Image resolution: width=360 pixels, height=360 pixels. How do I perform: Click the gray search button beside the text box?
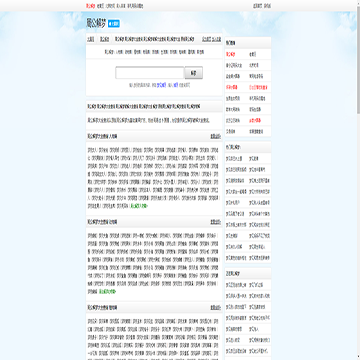coord(194,73)
